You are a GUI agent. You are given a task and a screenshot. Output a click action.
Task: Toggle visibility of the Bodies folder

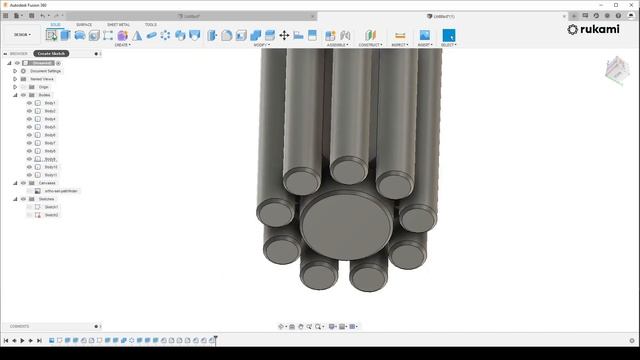23,95
